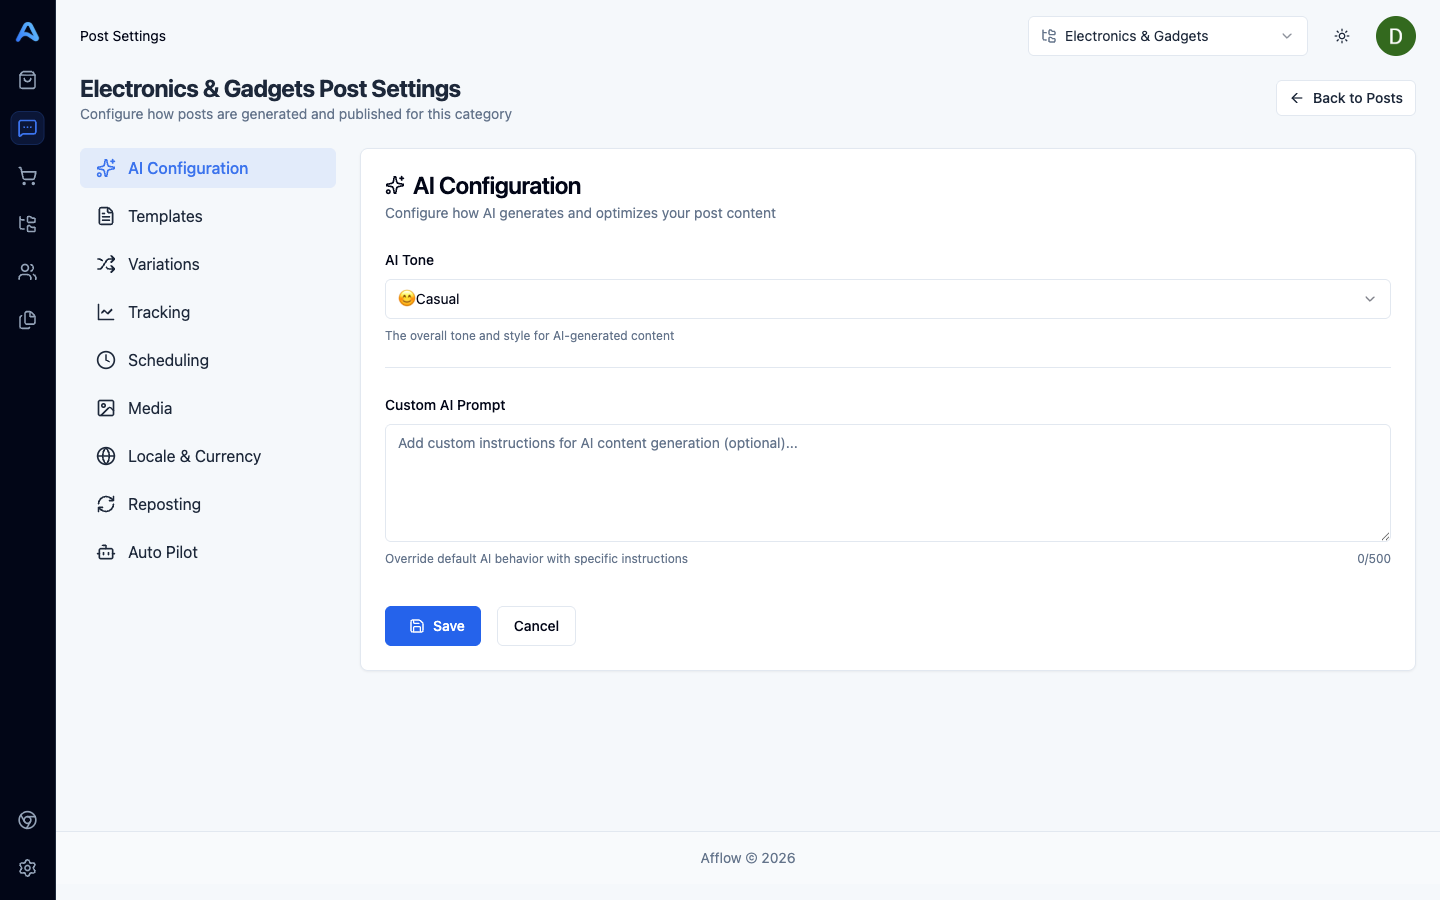The image size is (1440, 900).
Task: Open the products bag icon in sidebar
Action: click(28, 80)
